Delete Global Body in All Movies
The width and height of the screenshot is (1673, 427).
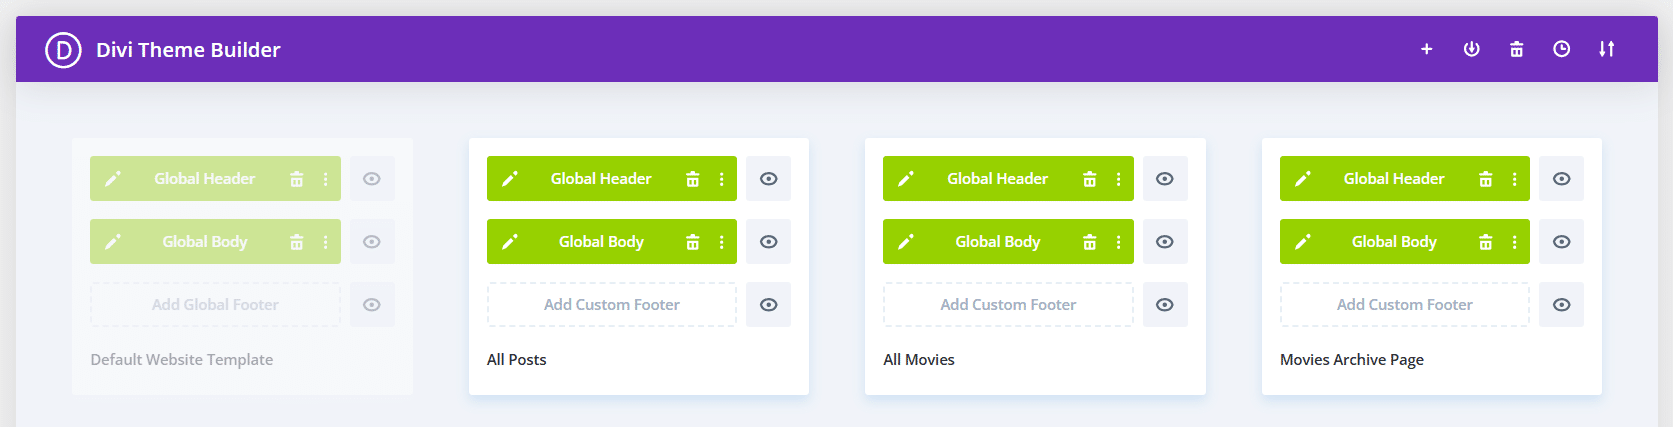coord(1090,242)
